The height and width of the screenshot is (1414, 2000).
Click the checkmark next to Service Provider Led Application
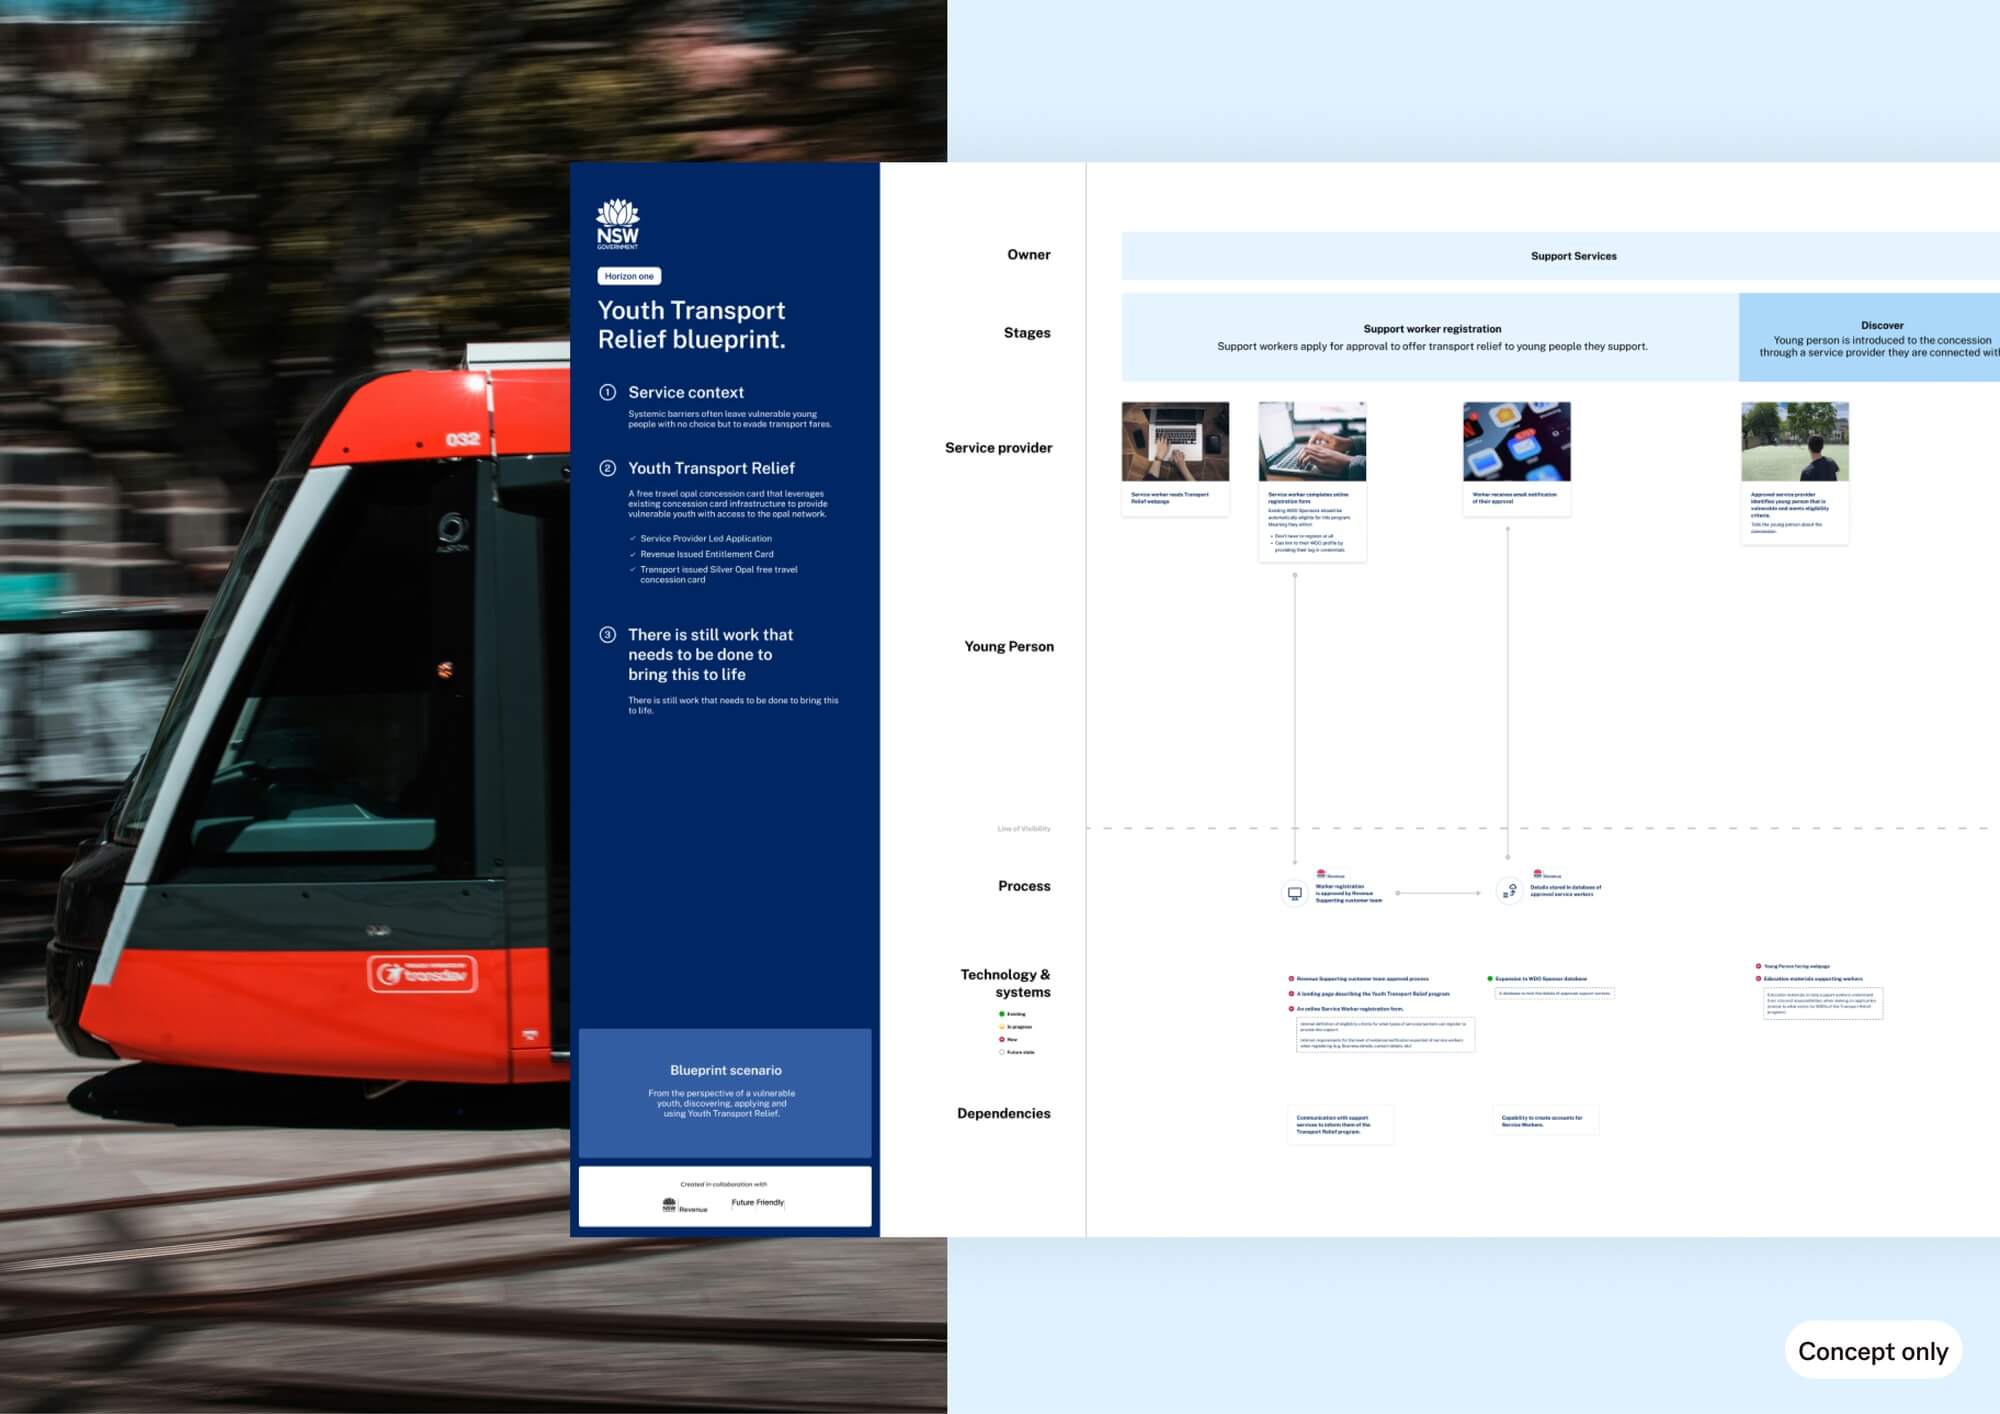pyautogui.click(x=633, y=538)
